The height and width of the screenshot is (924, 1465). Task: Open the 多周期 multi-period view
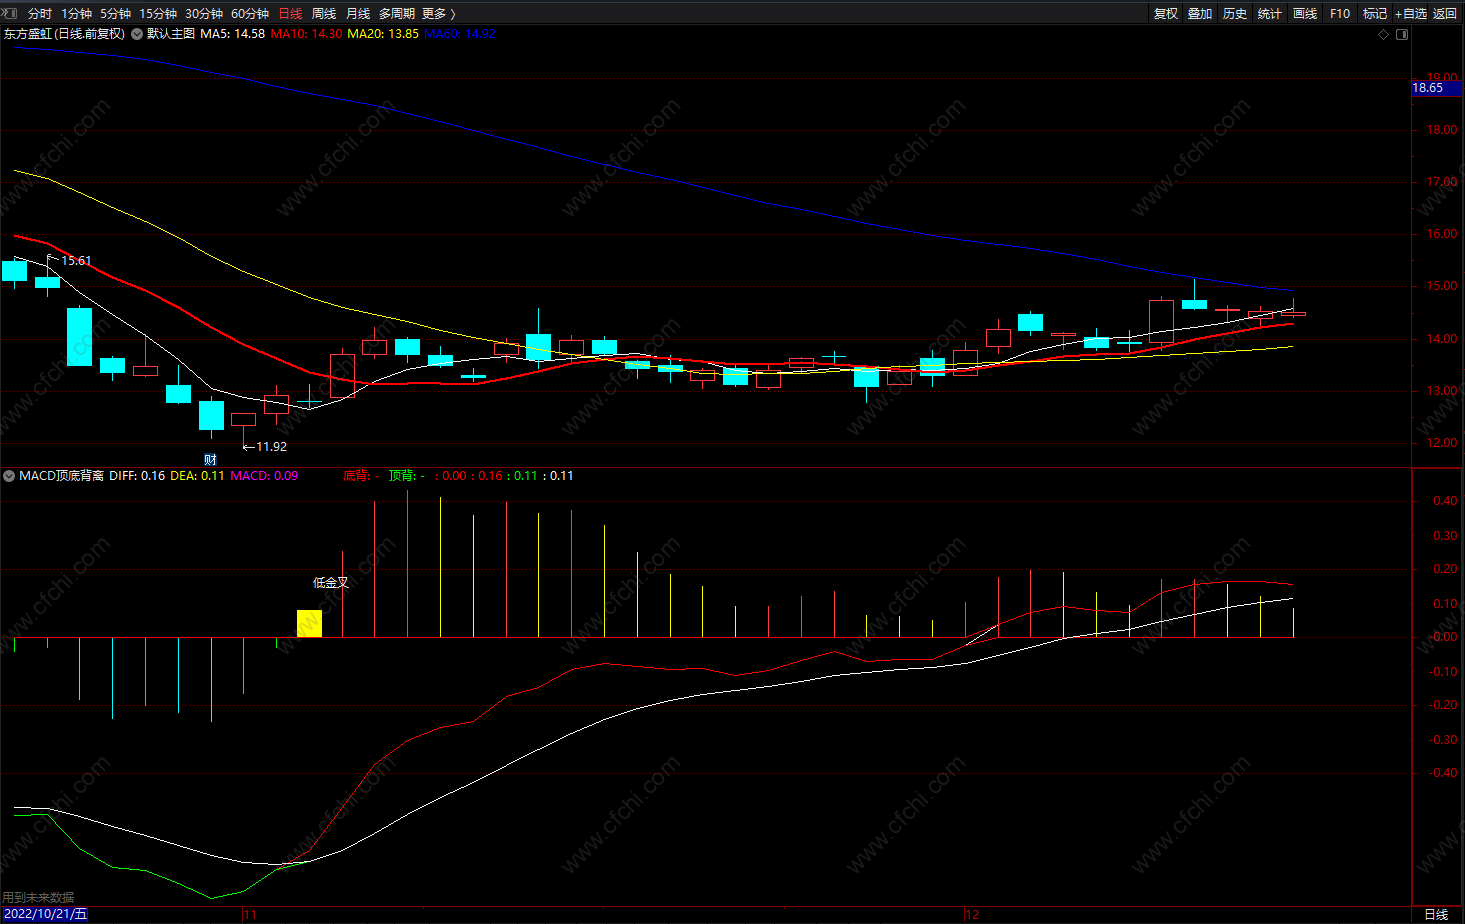click(397, 13)
